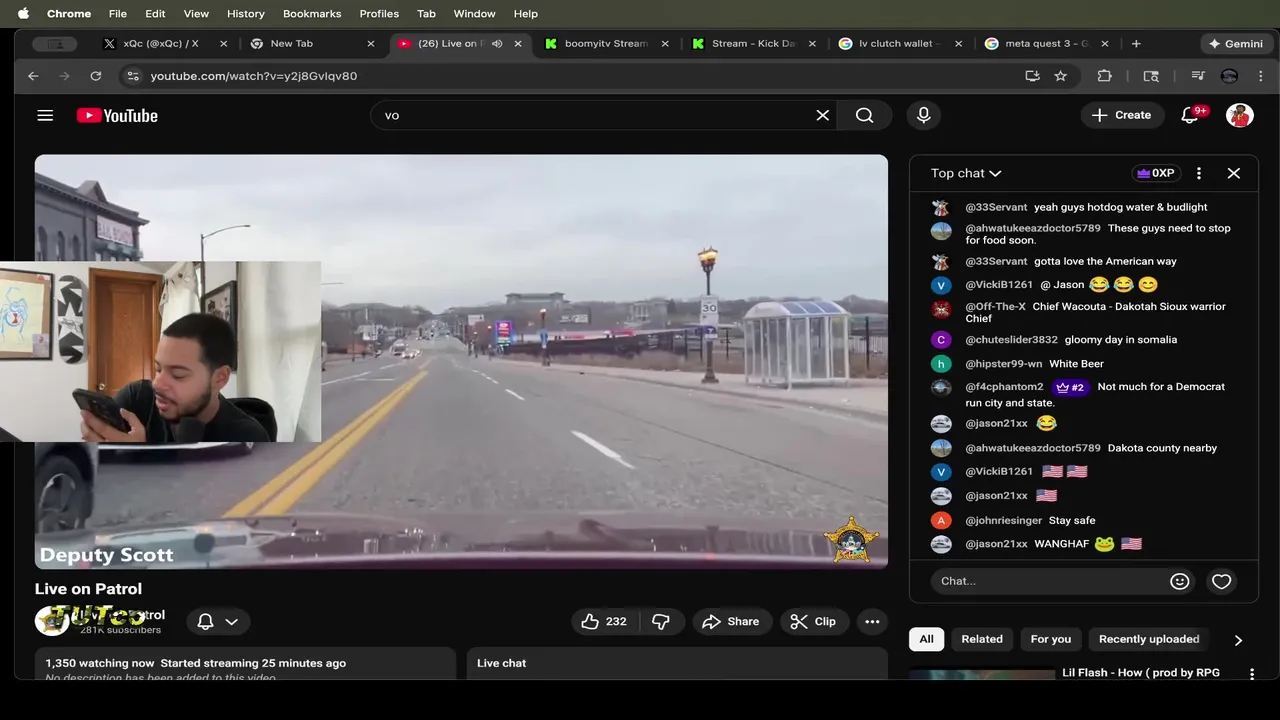Open the notifications bell with 9+ badge
The image size is (1280, 720).
click(1190, 115)
